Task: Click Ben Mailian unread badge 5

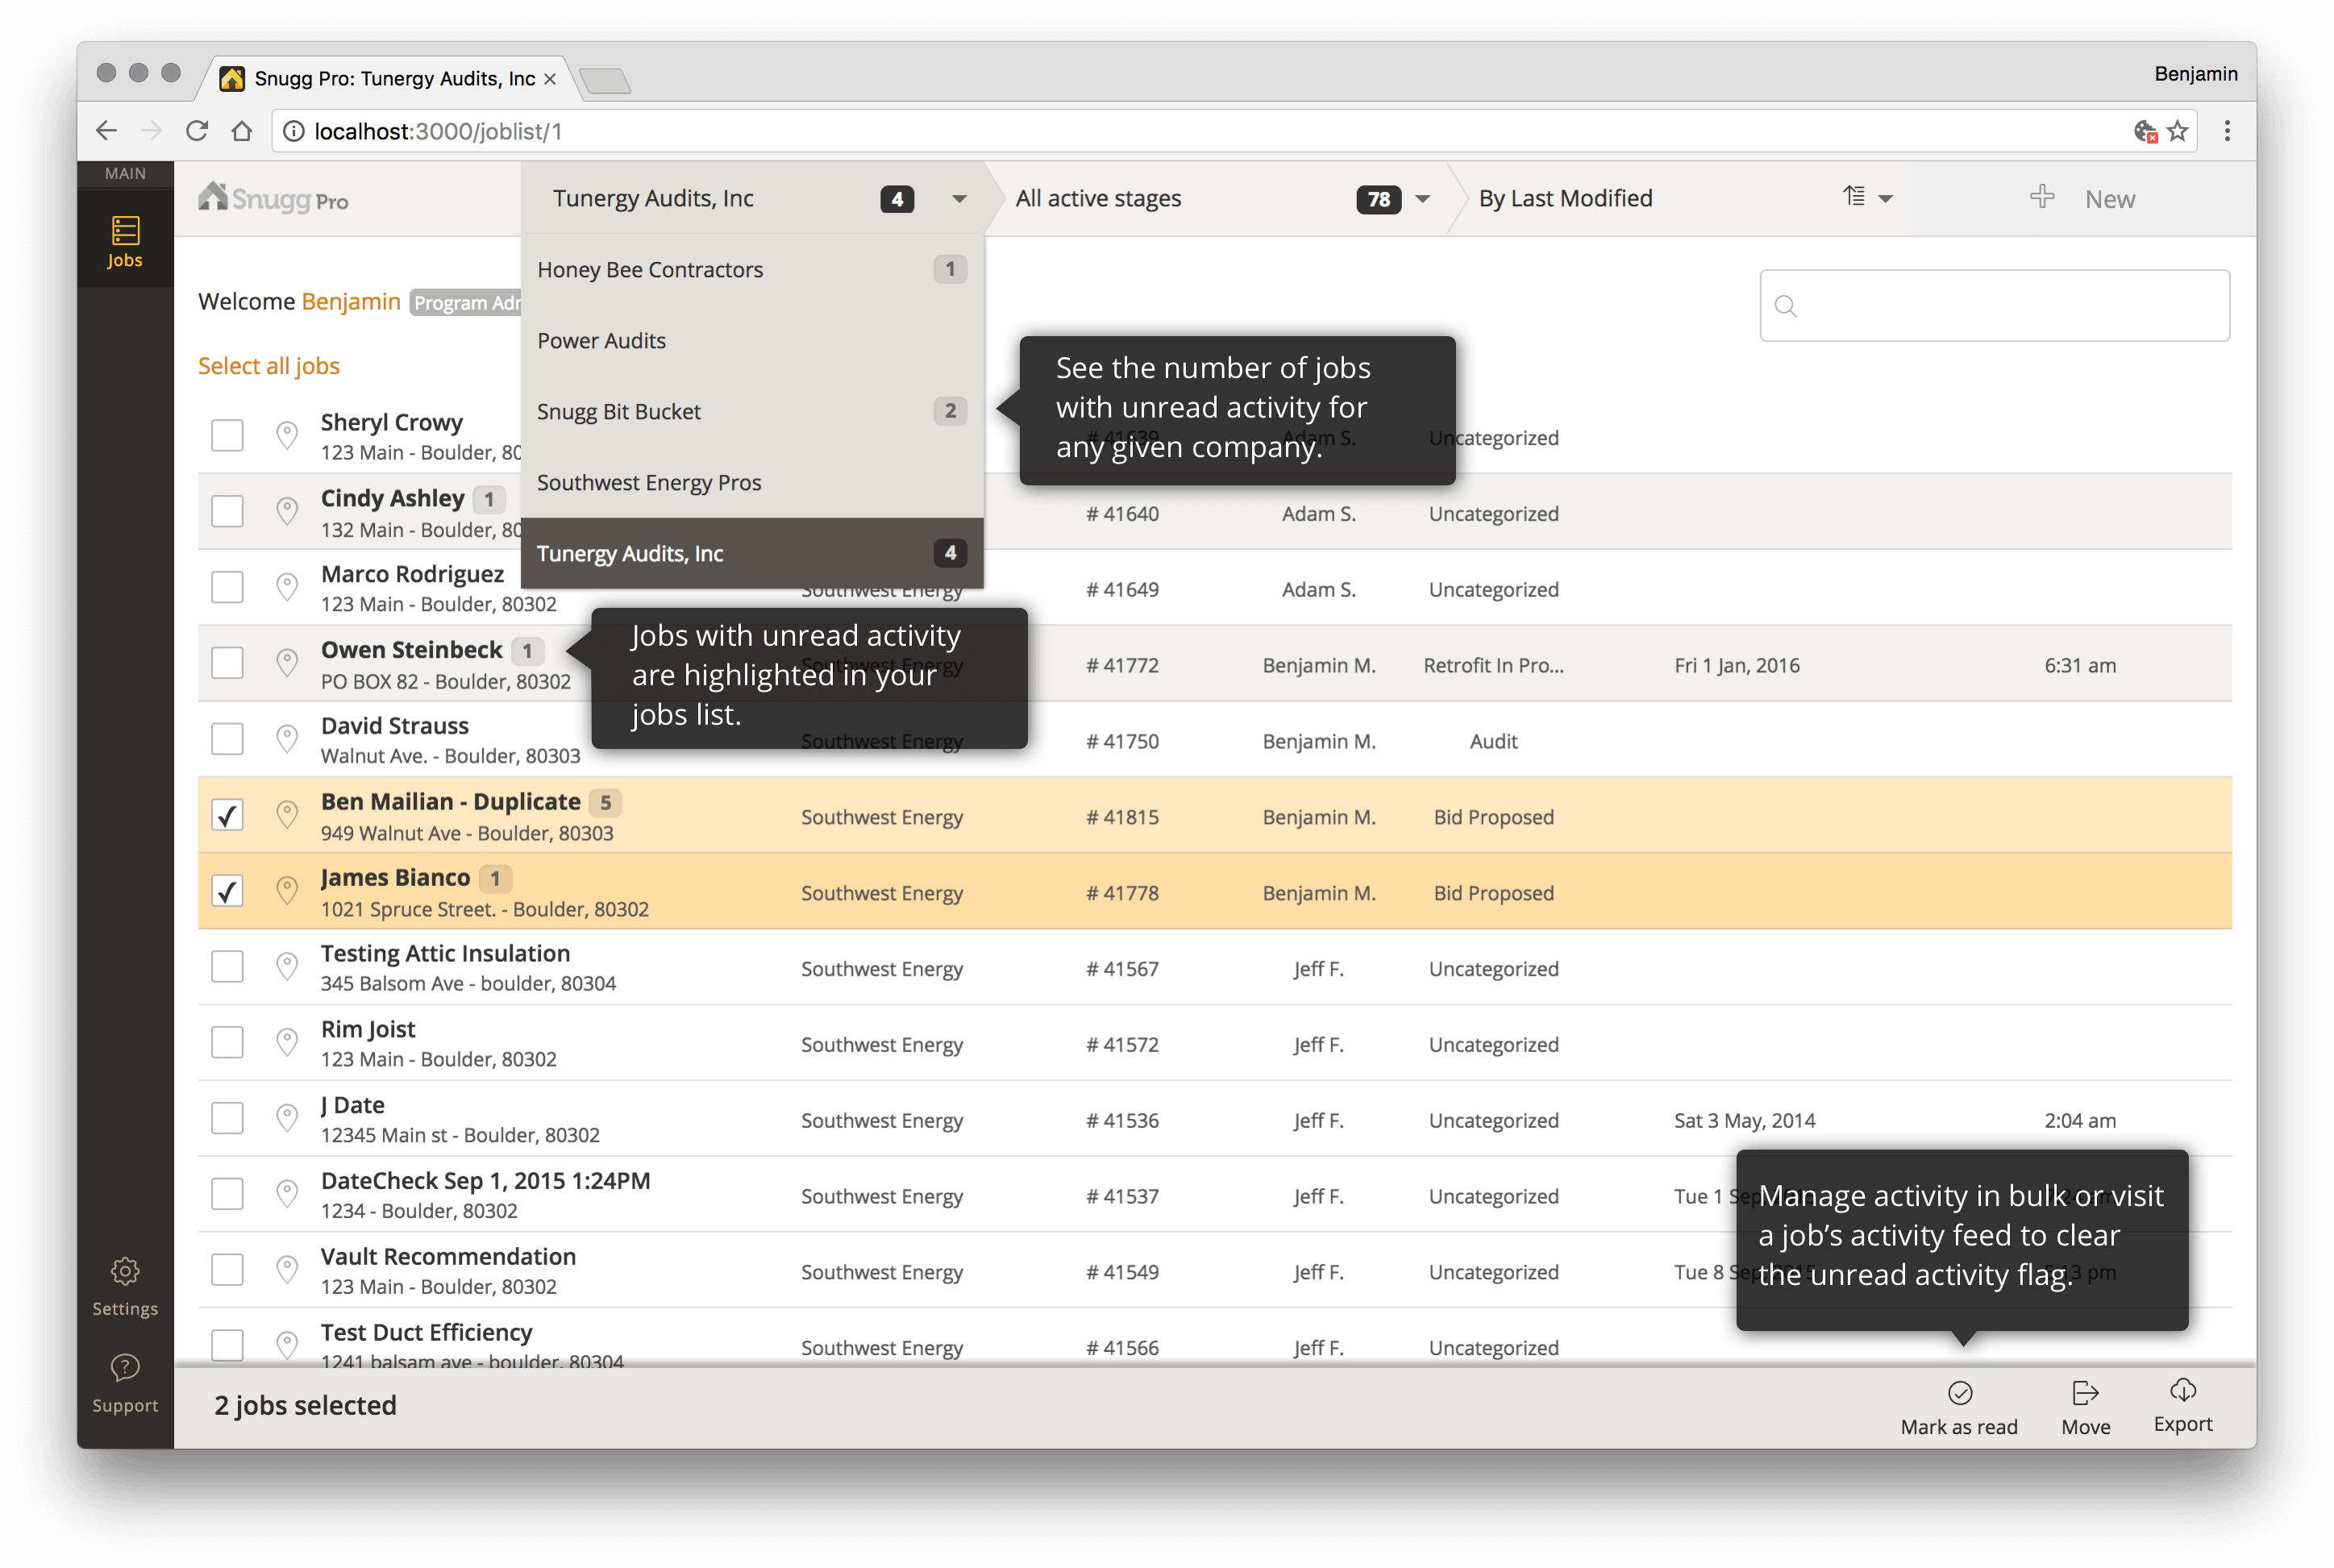Action: [605, 803]
